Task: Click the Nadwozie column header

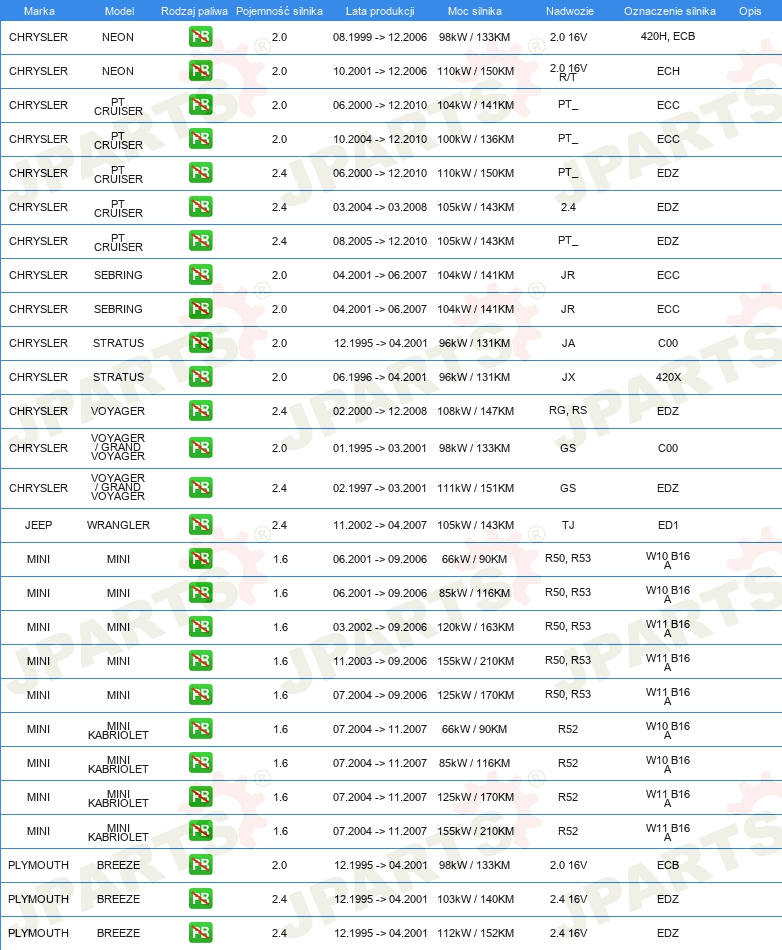Action: coord(569,11)
